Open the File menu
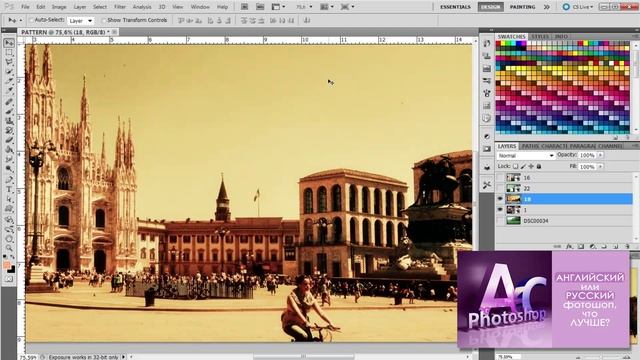This screenshot has height=360, width=640. pos(25,7)
